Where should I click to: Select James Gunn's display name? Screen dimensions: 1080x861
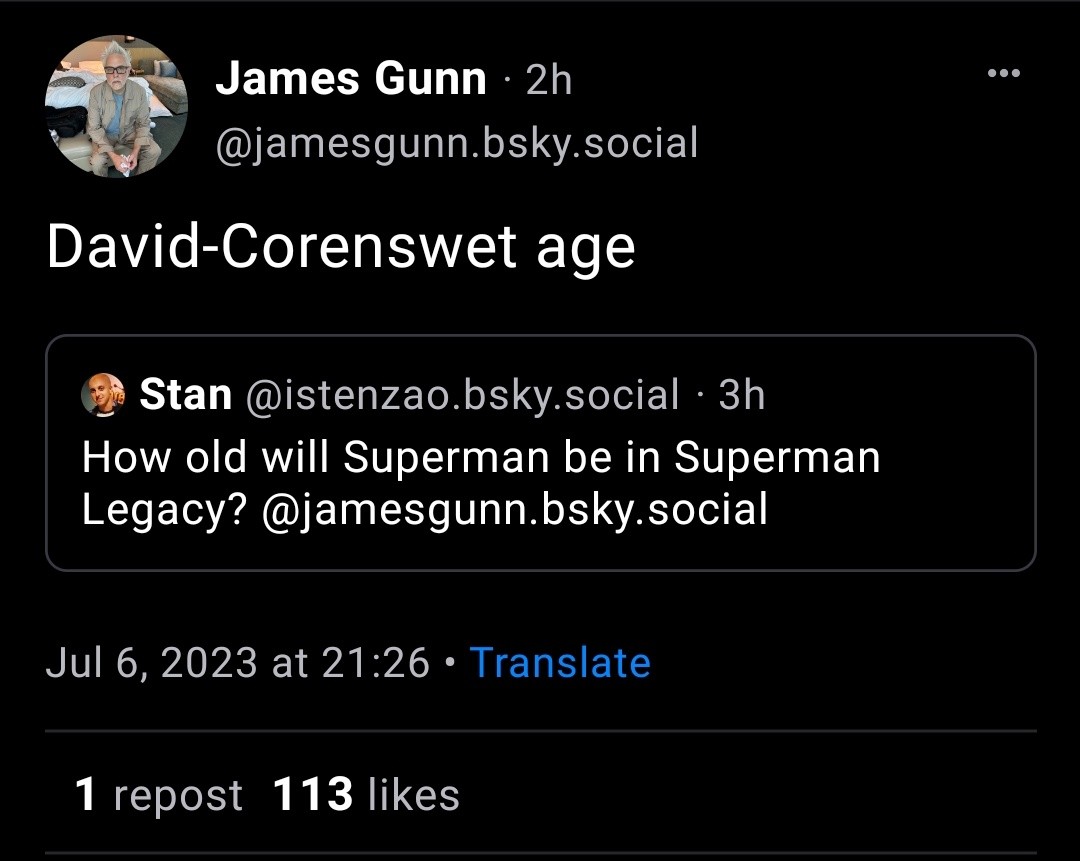pyautogui.click(x=350, y=79)
